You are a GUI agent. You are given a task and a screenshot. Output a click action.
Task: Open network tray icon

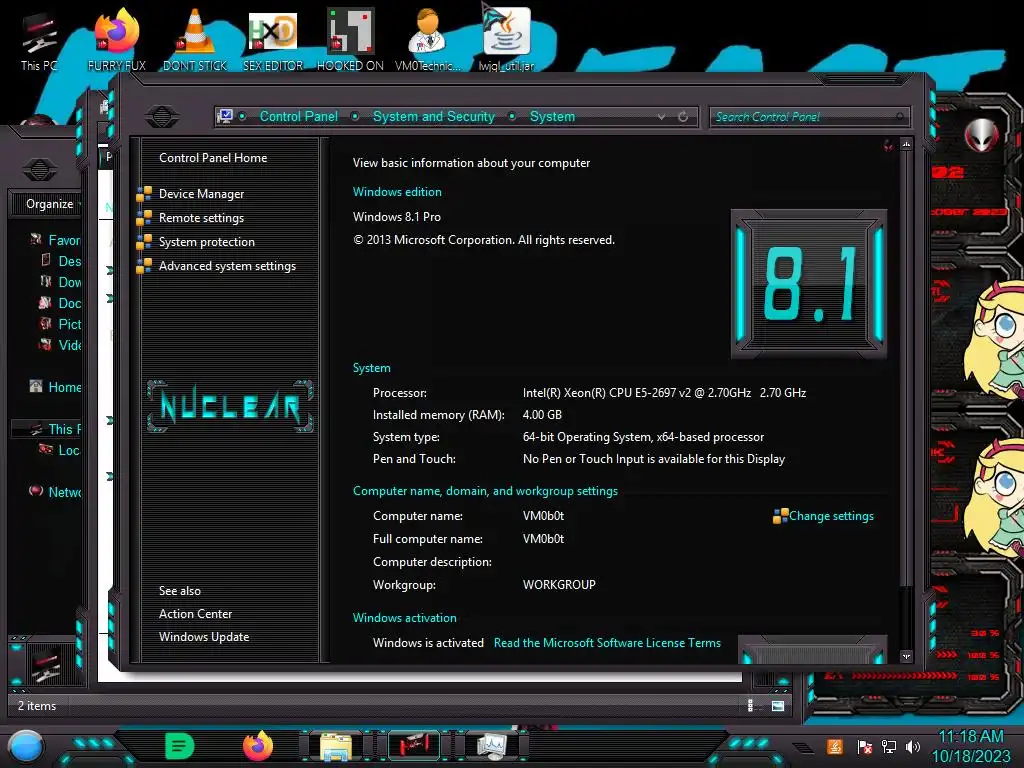888,746
